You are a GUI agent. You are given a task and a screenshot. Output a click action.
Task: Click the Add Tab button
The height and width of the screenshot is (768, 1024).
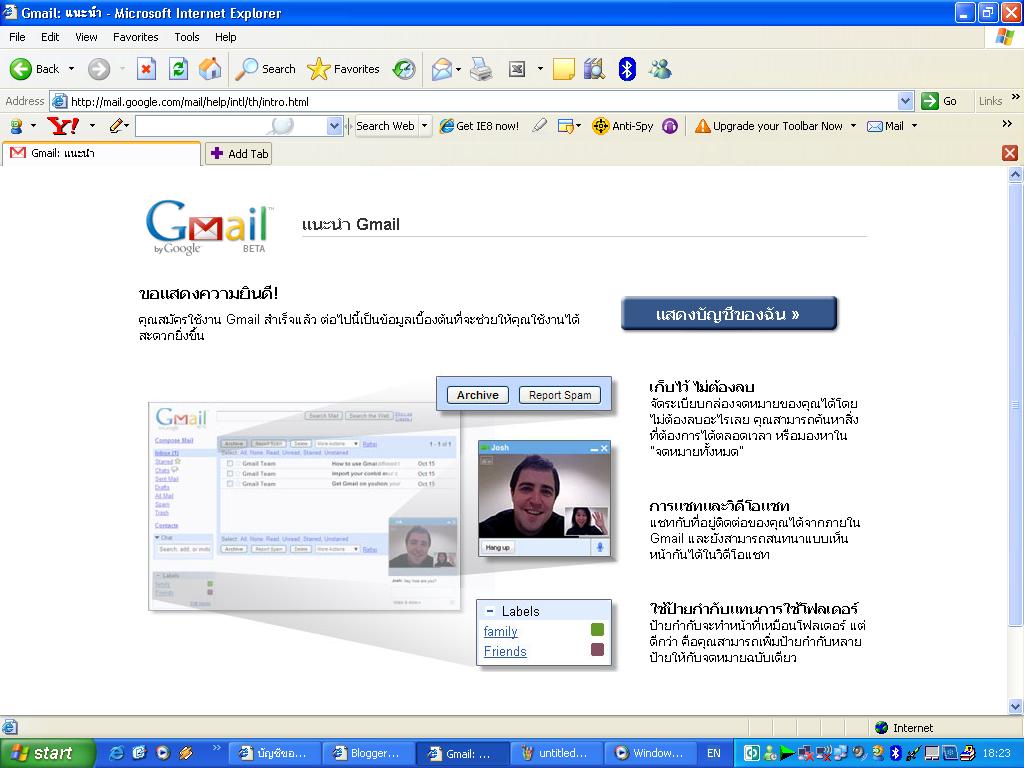238,153
